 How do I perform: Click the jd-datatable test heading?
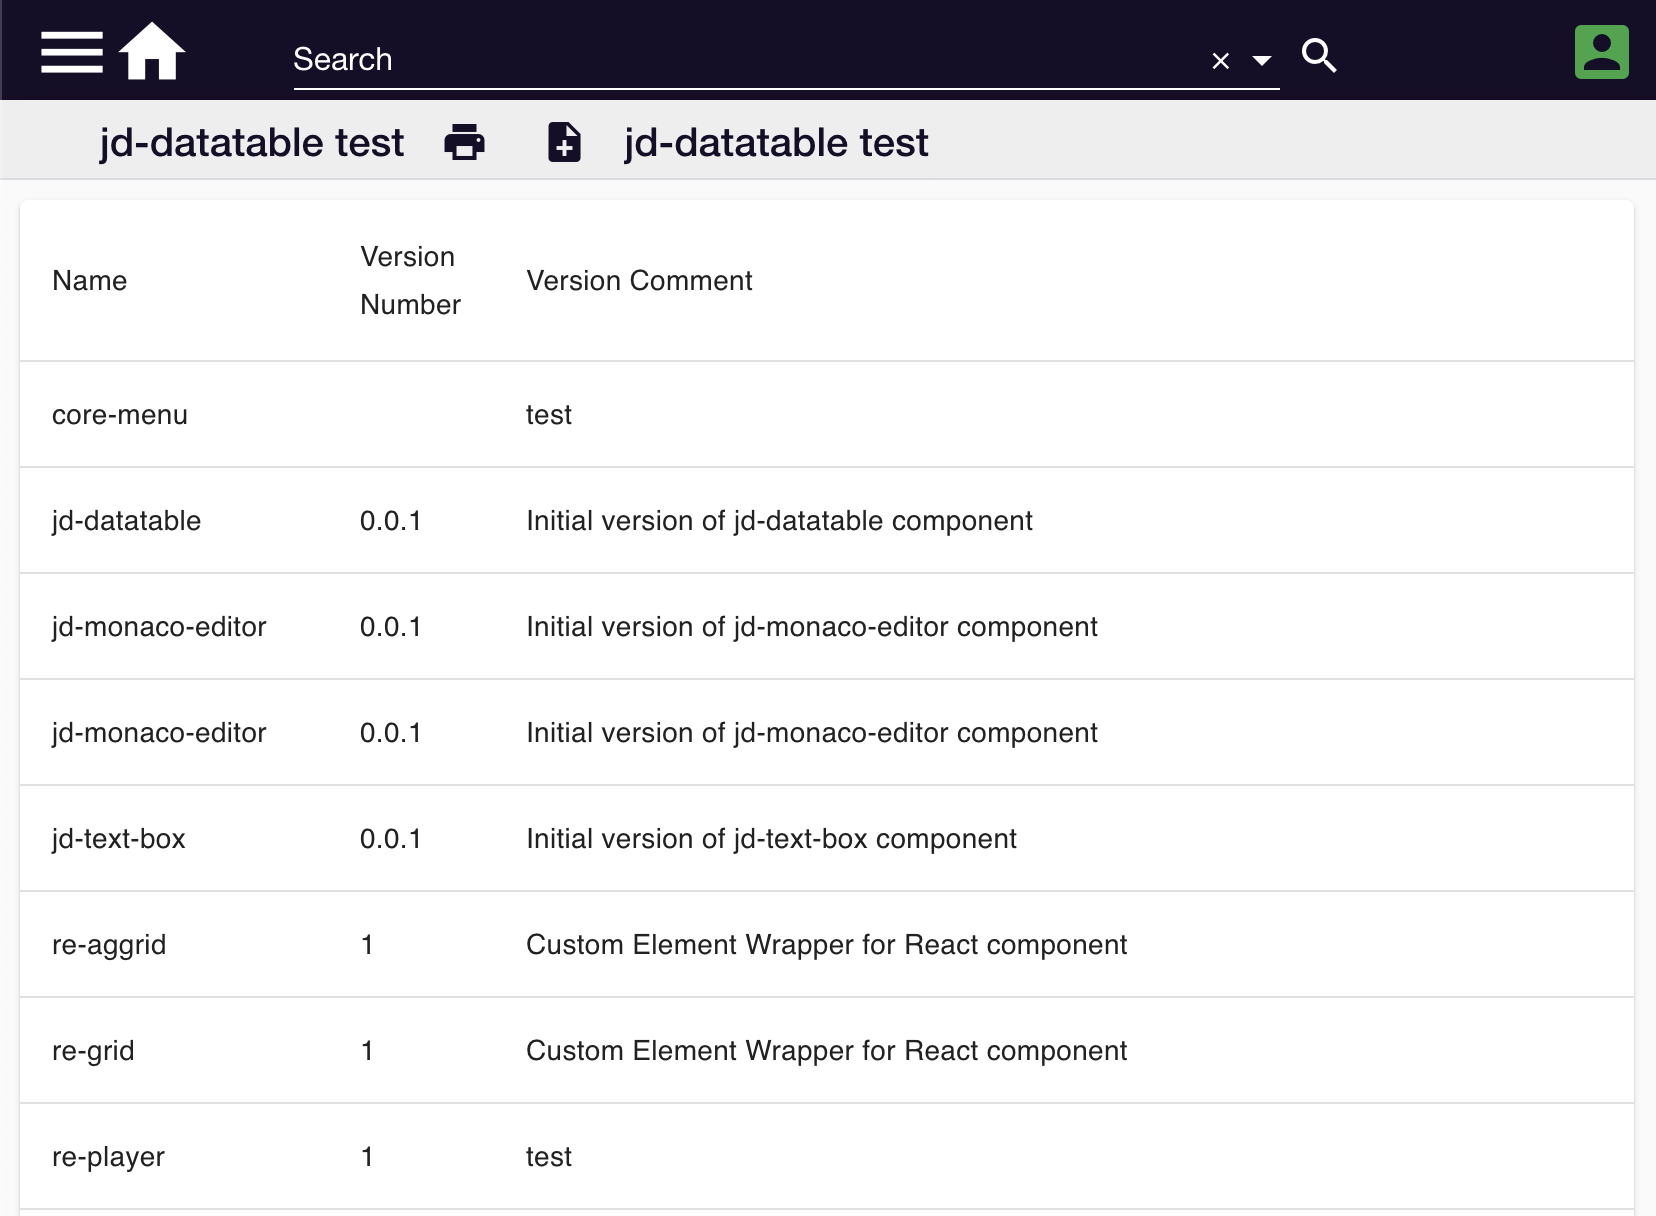coord(251,142)
